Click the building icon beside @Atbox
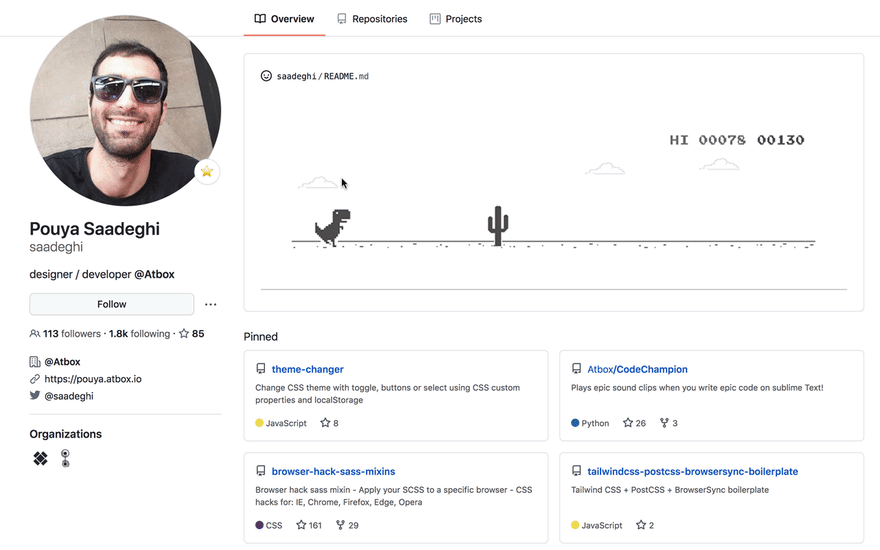 (x=35, y=362)
